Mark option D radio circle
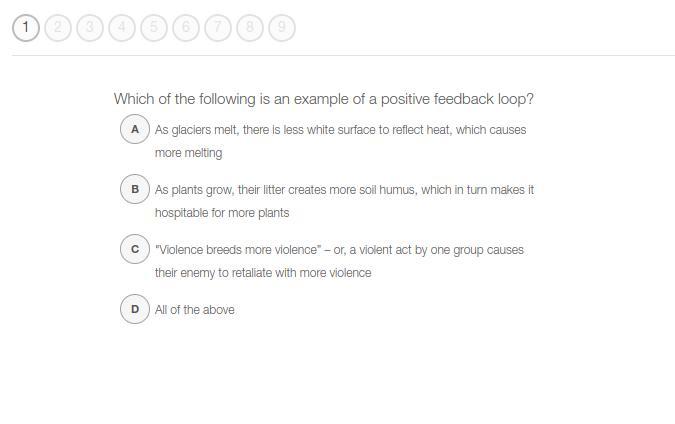 135,309
